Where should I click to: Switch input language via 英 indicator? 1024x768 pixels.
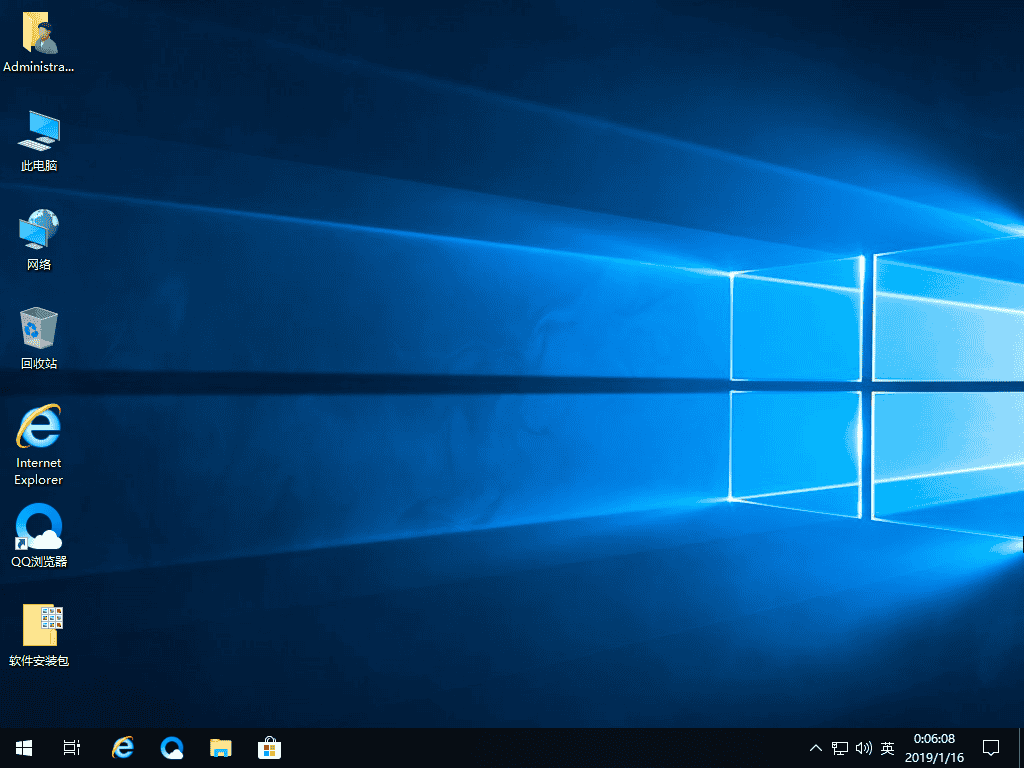point(887,748)
